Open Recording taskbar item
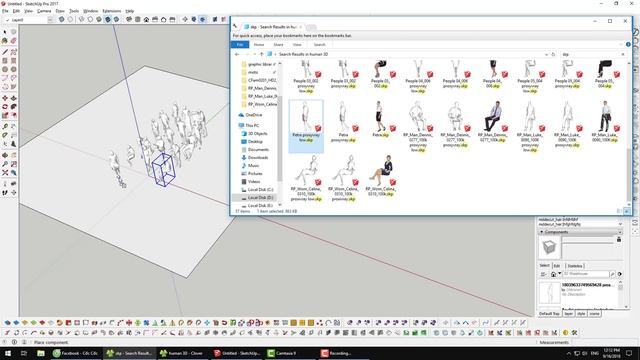 click(344, 353)
